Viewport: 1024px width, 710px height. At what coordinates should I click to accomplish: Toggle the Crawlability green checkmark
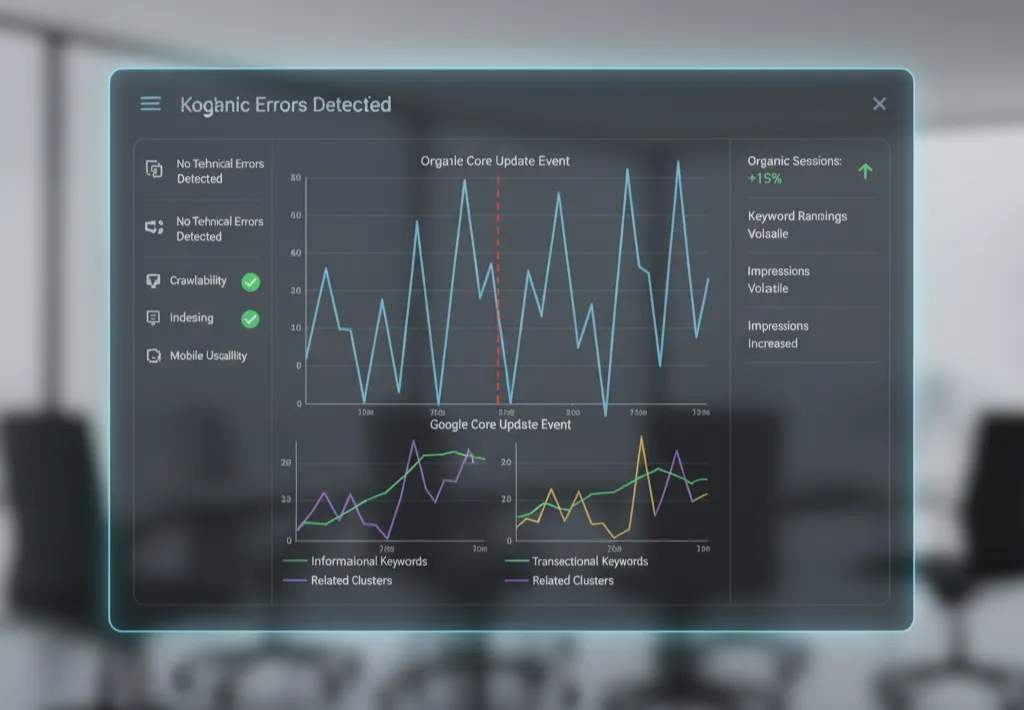(x=250, y=282)
